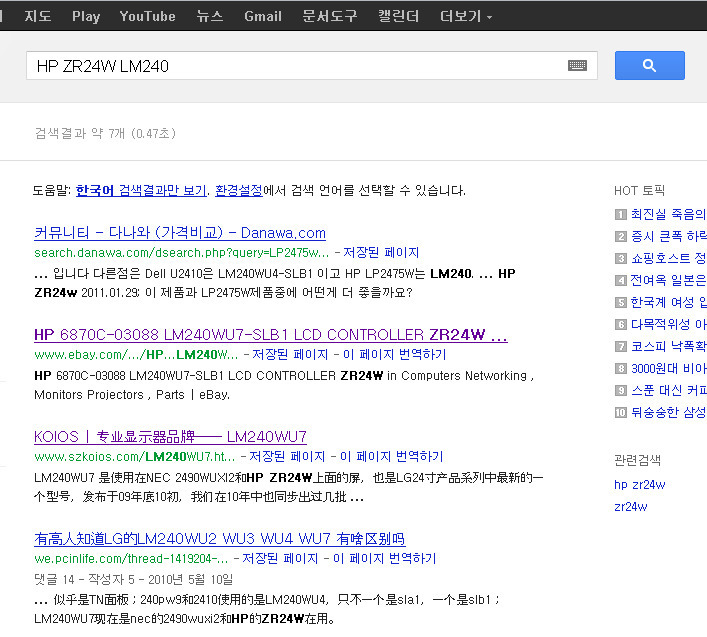The width and height of the screenshot is (707, 637).
Task: Click related search zr24w
Action: pyautogui.click(x=630, y=507)
